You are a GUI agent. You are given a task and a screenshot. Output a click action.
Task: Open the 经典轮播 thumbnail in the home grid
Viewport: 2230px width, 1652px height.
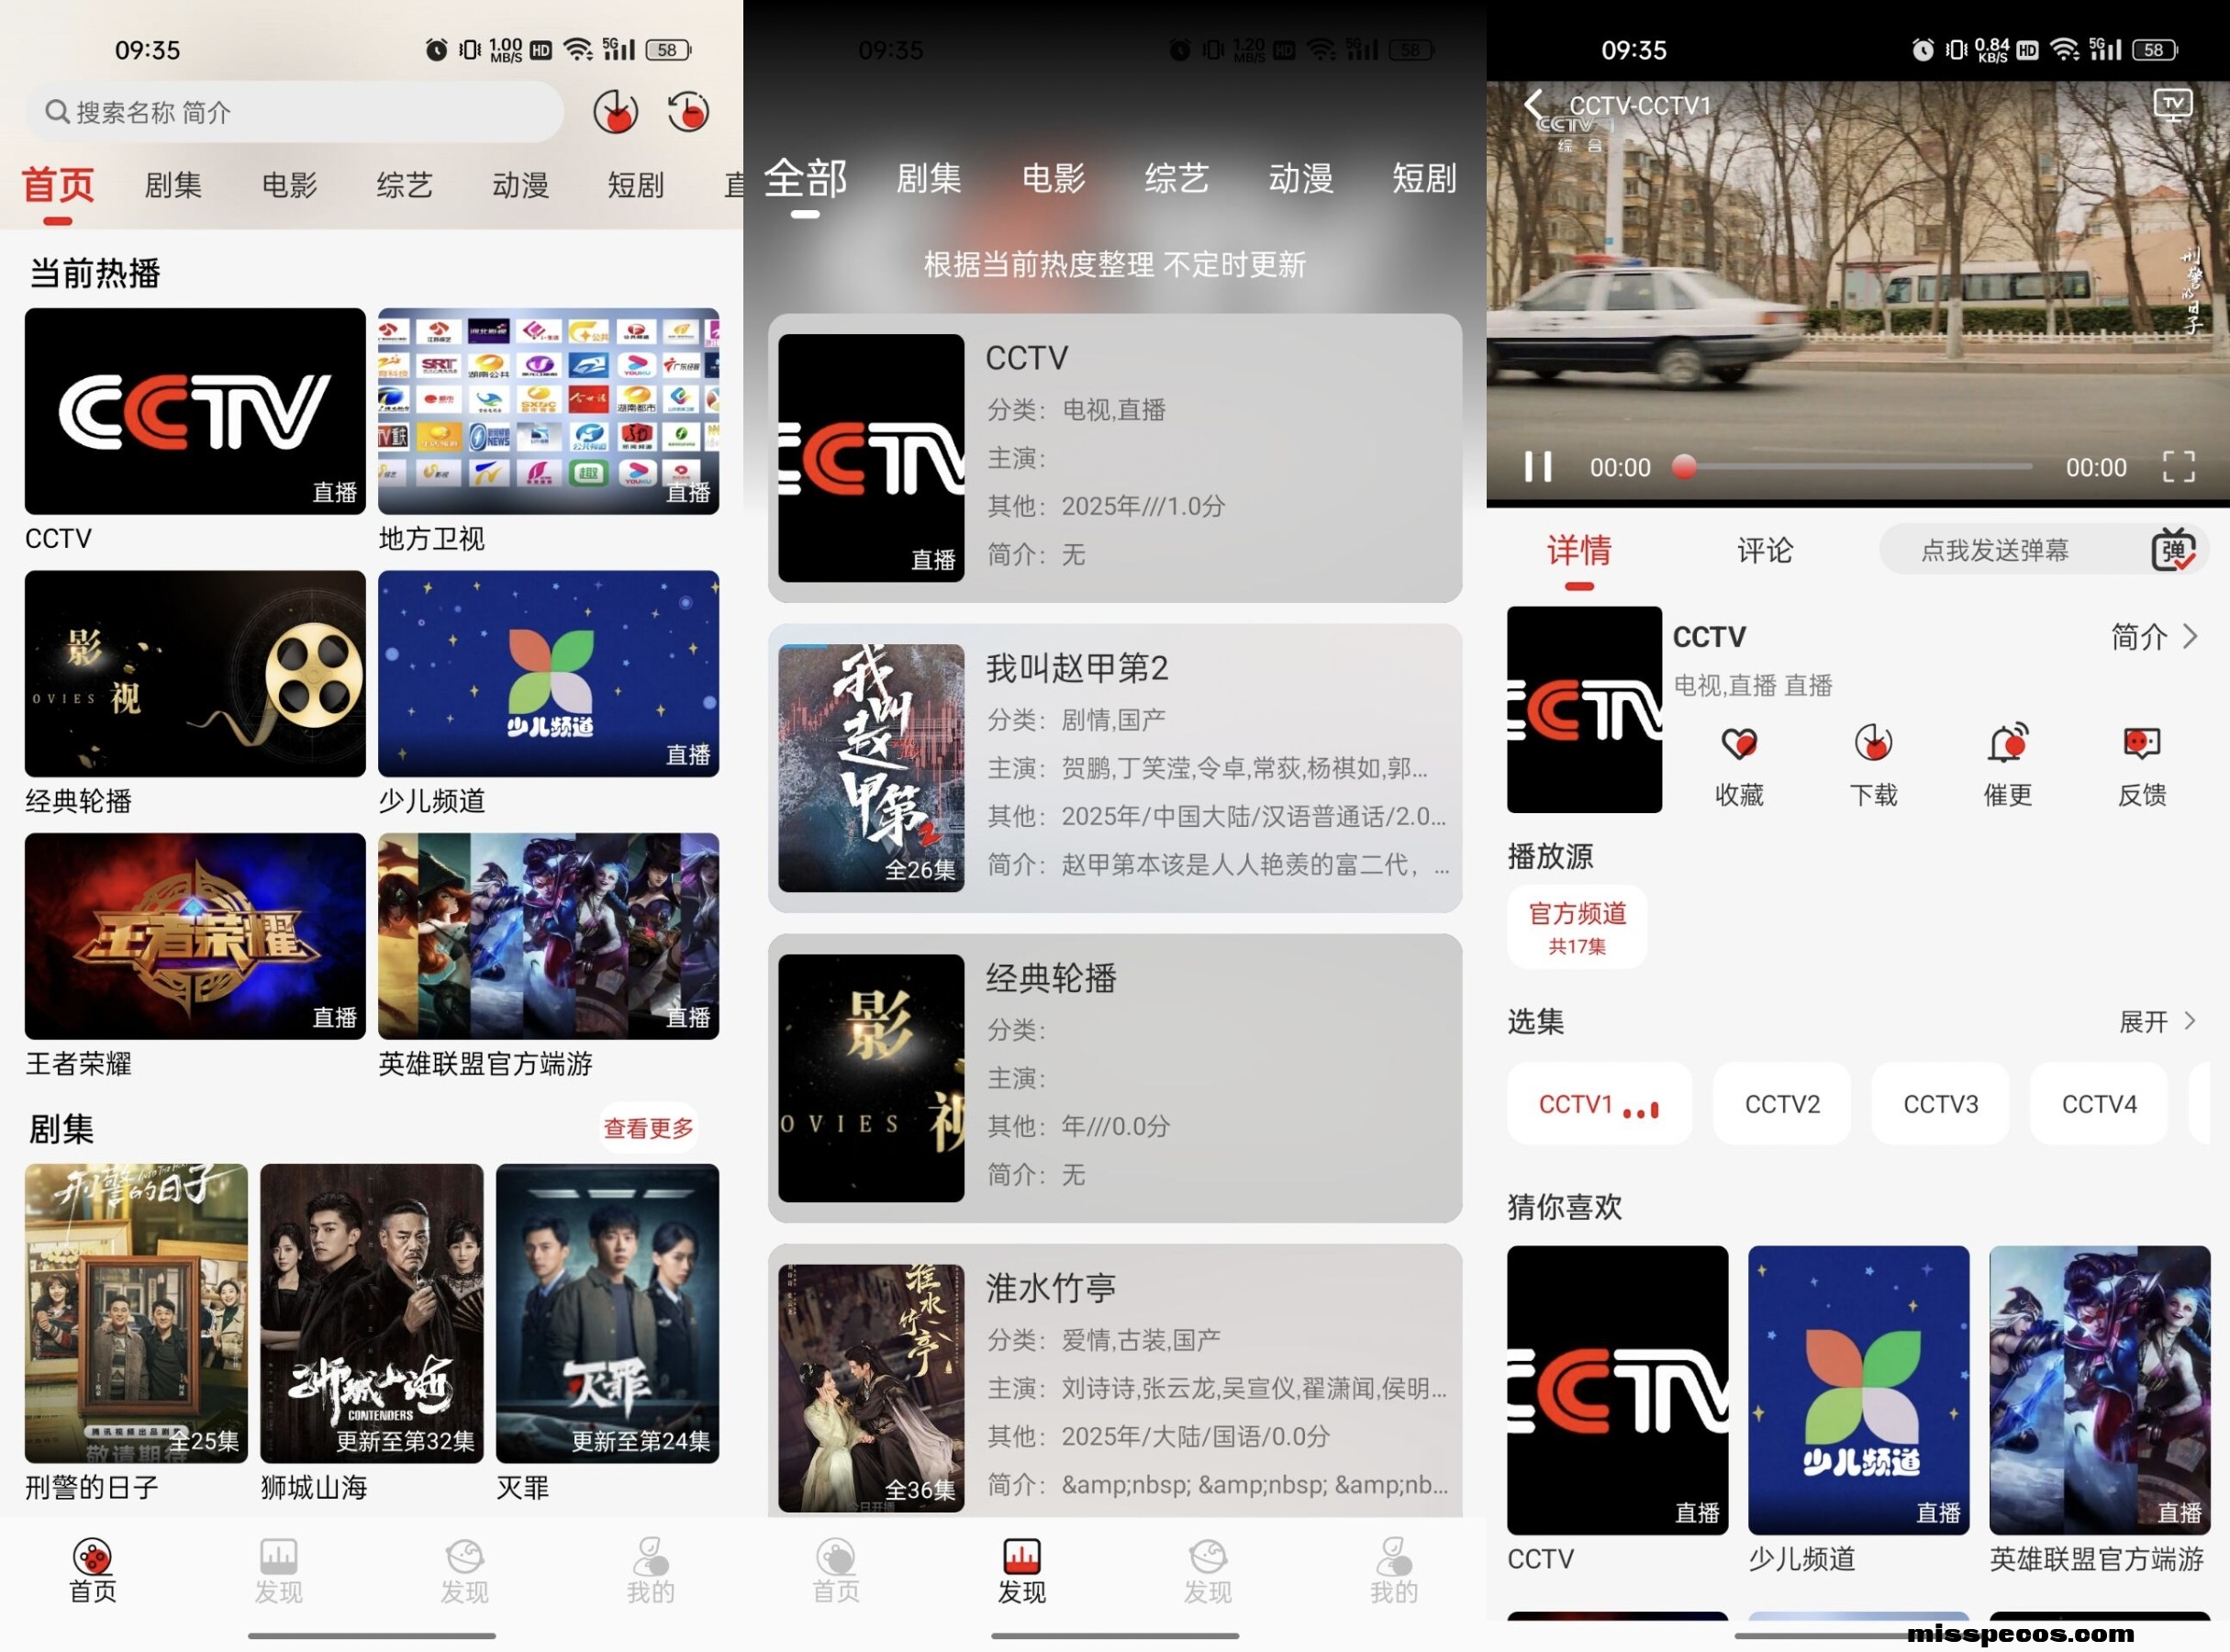pyautogui.click(x=195, y=674)
